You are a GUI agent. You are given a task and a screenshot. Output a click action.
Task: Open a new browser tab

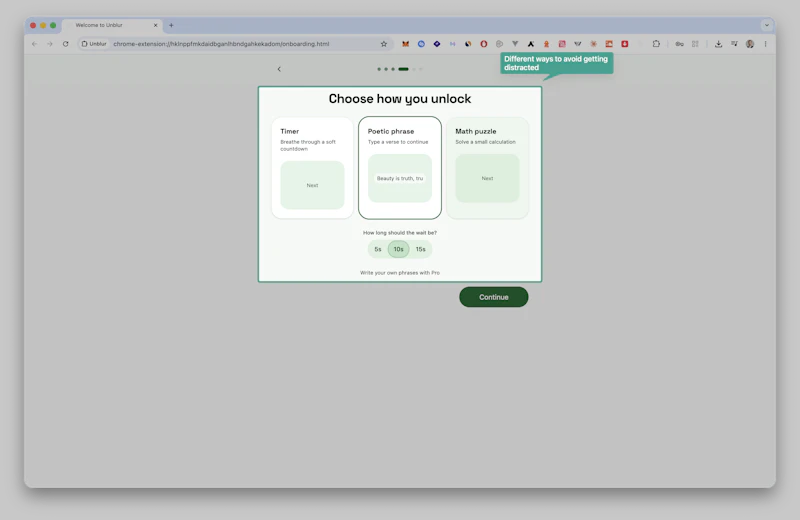click(171, 25)
